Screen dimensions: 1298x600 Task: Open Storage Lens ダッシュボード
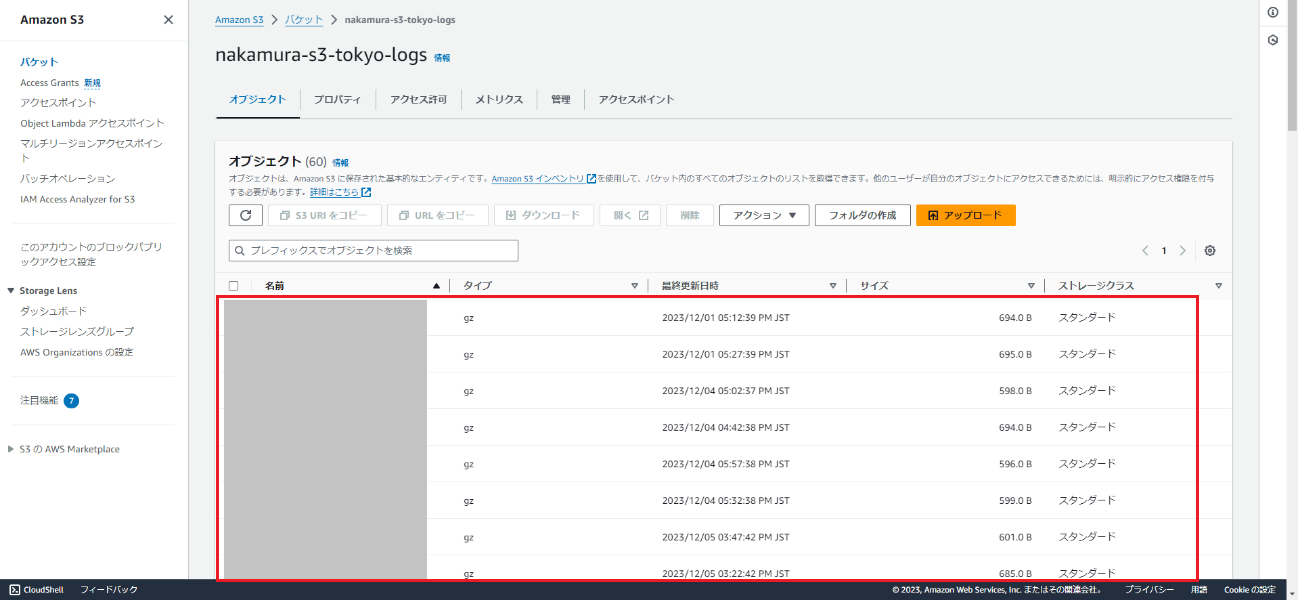[x=53, y=311]
